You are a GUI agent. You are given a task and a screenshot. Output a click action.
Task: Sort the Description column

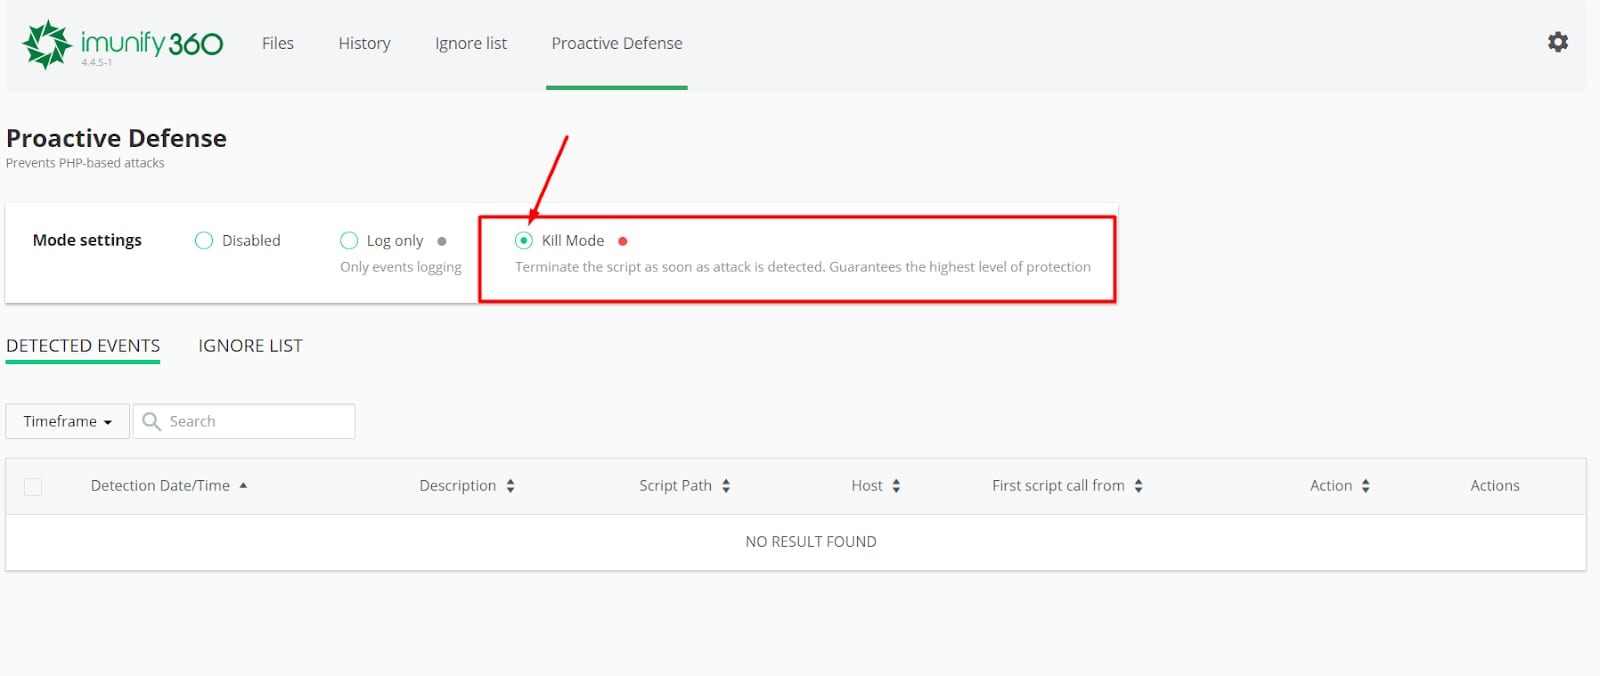pyautogui.click(x=510, y=486)
